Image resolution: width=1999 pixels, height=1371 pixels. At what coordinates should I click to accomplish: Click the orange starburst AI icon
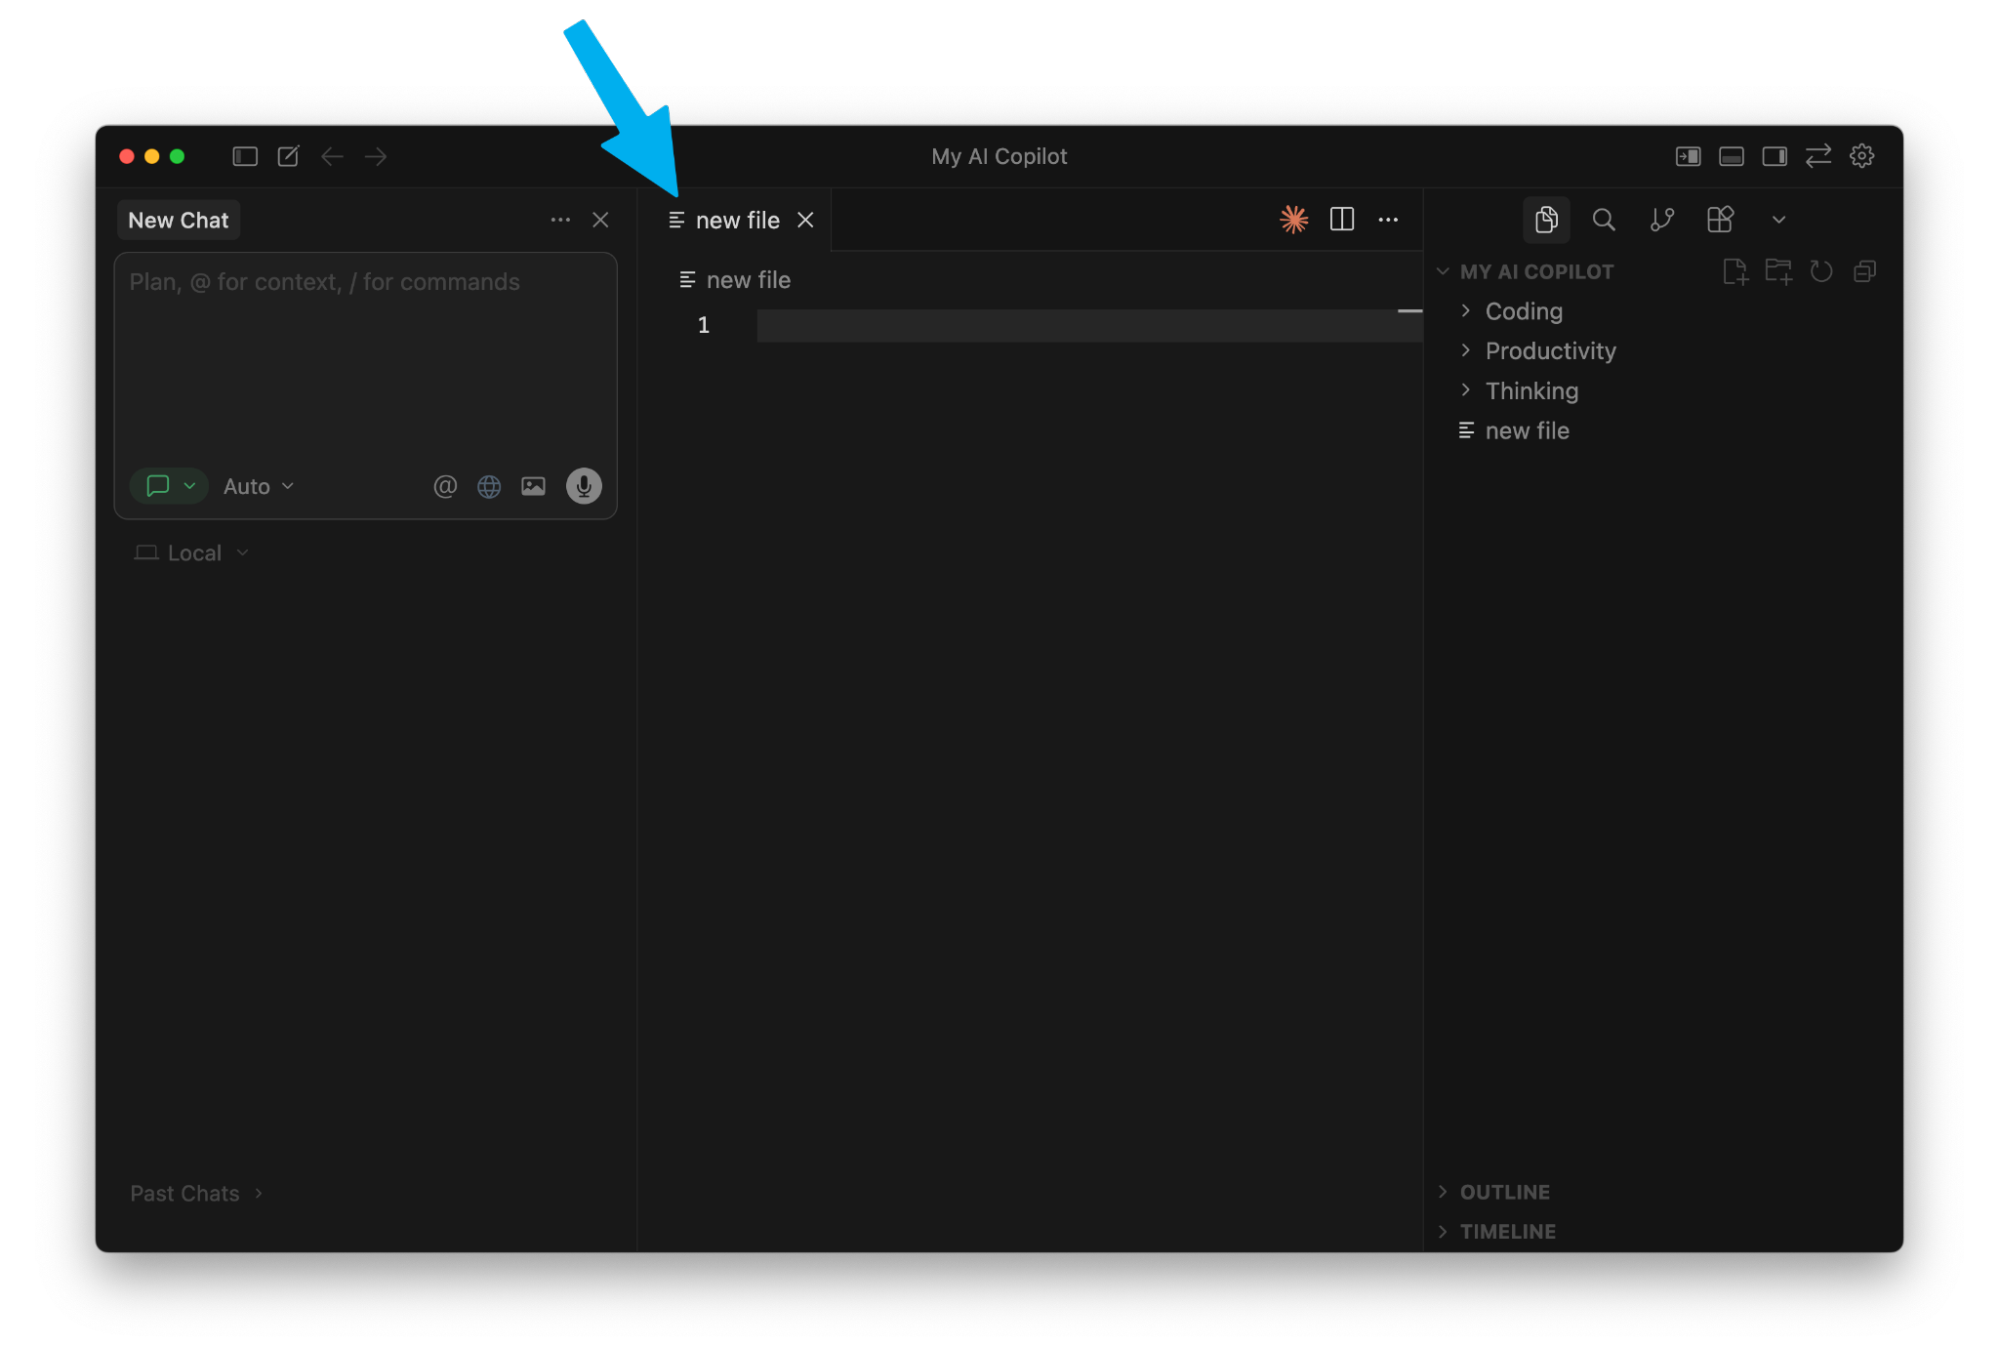tap(1293, 220)
